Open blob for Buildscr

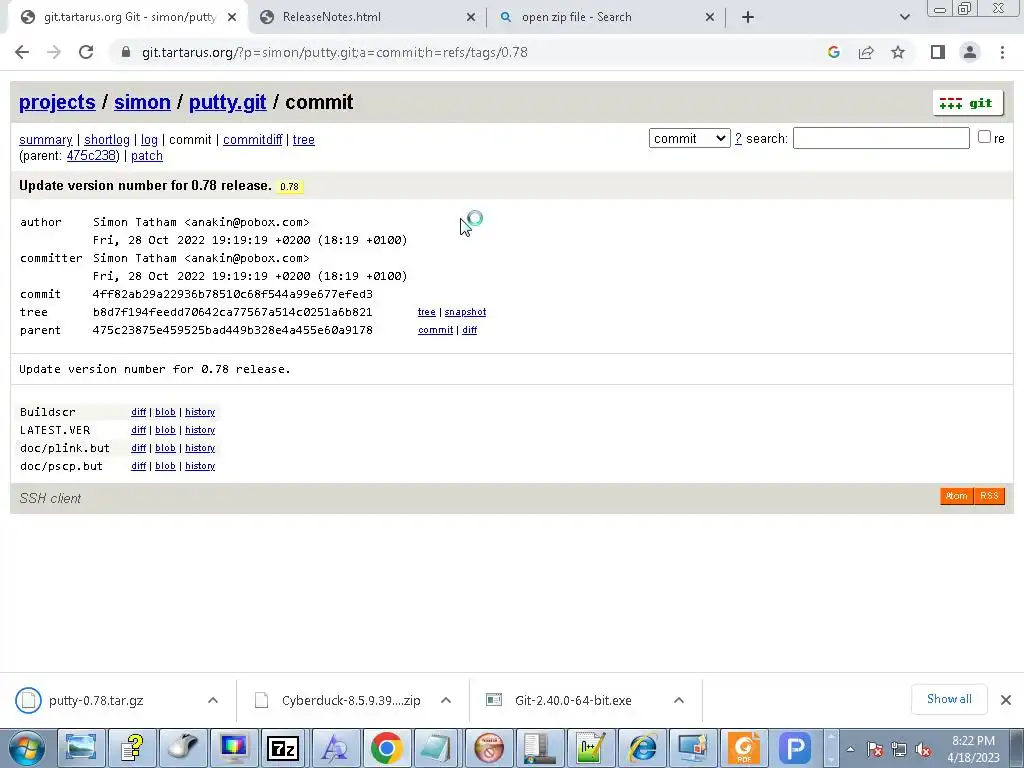[x=165, y=412]
